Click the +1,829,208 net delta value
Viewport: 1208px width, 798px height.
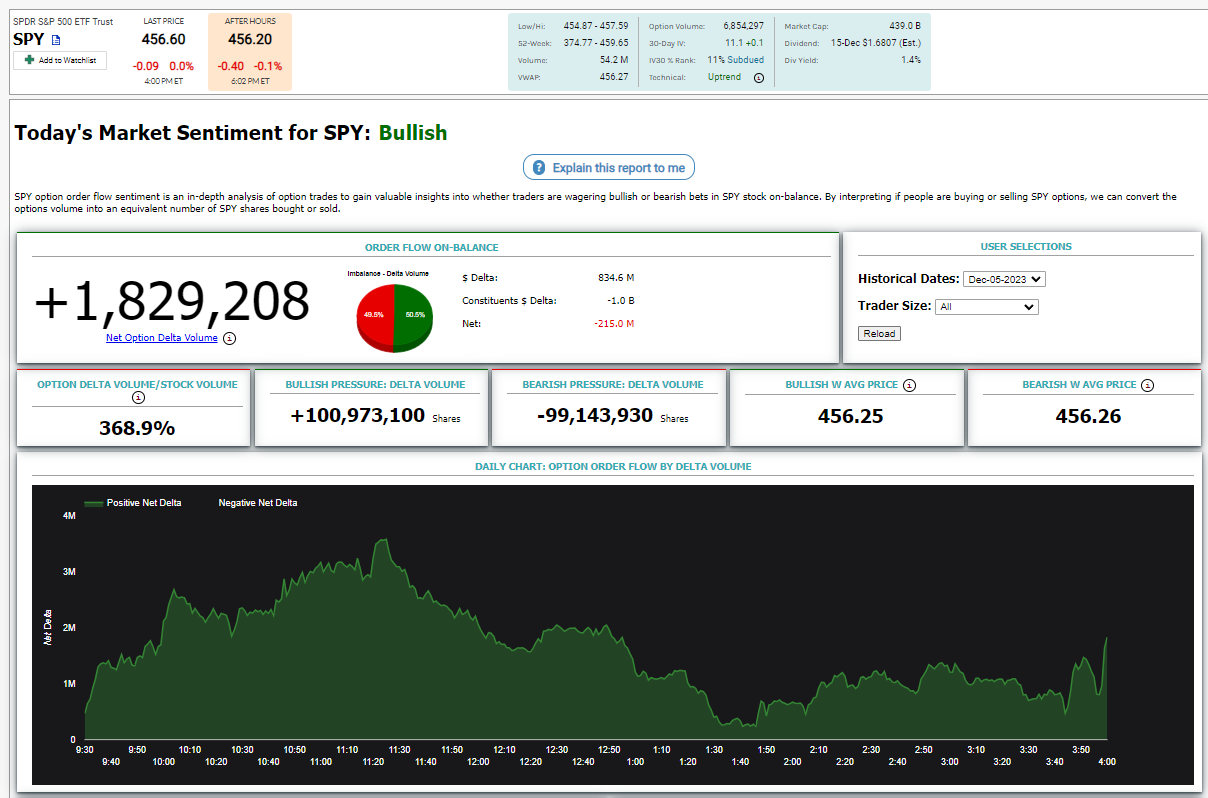[x=172, y=301]
